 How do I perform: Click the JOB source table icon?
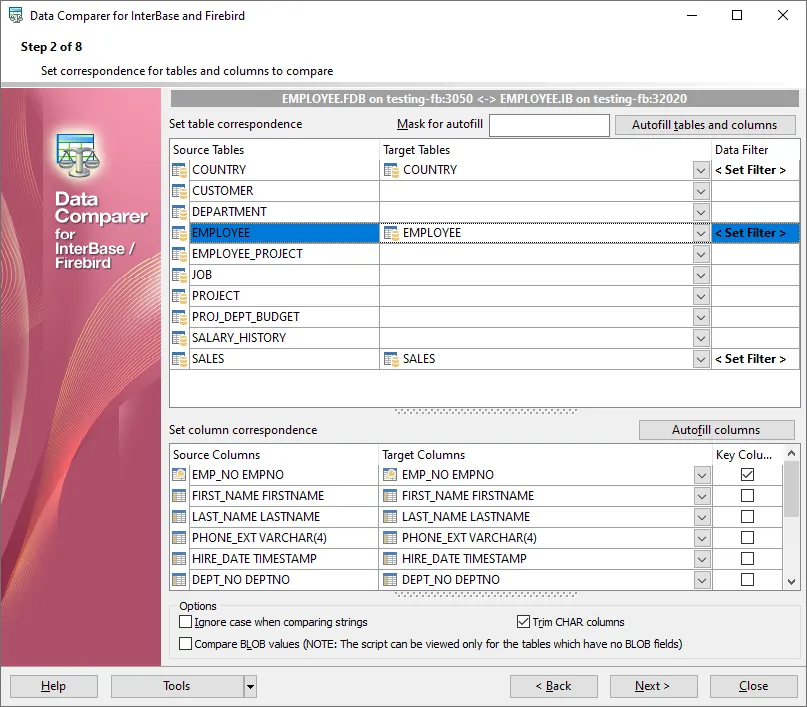click(x=180, y=275)
